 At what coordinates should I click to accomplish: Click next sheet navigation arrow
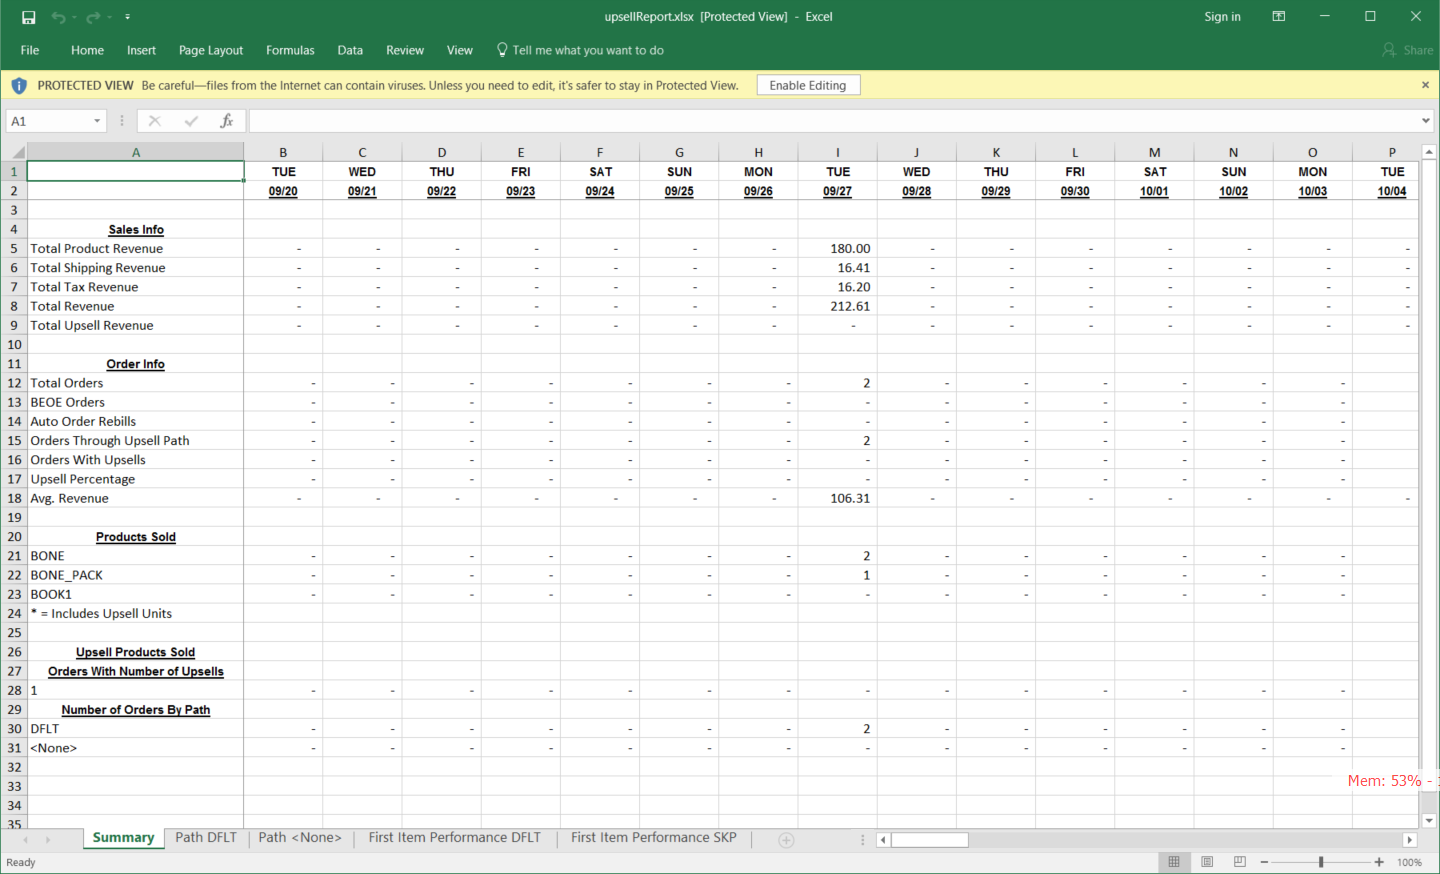click(47, 840)
